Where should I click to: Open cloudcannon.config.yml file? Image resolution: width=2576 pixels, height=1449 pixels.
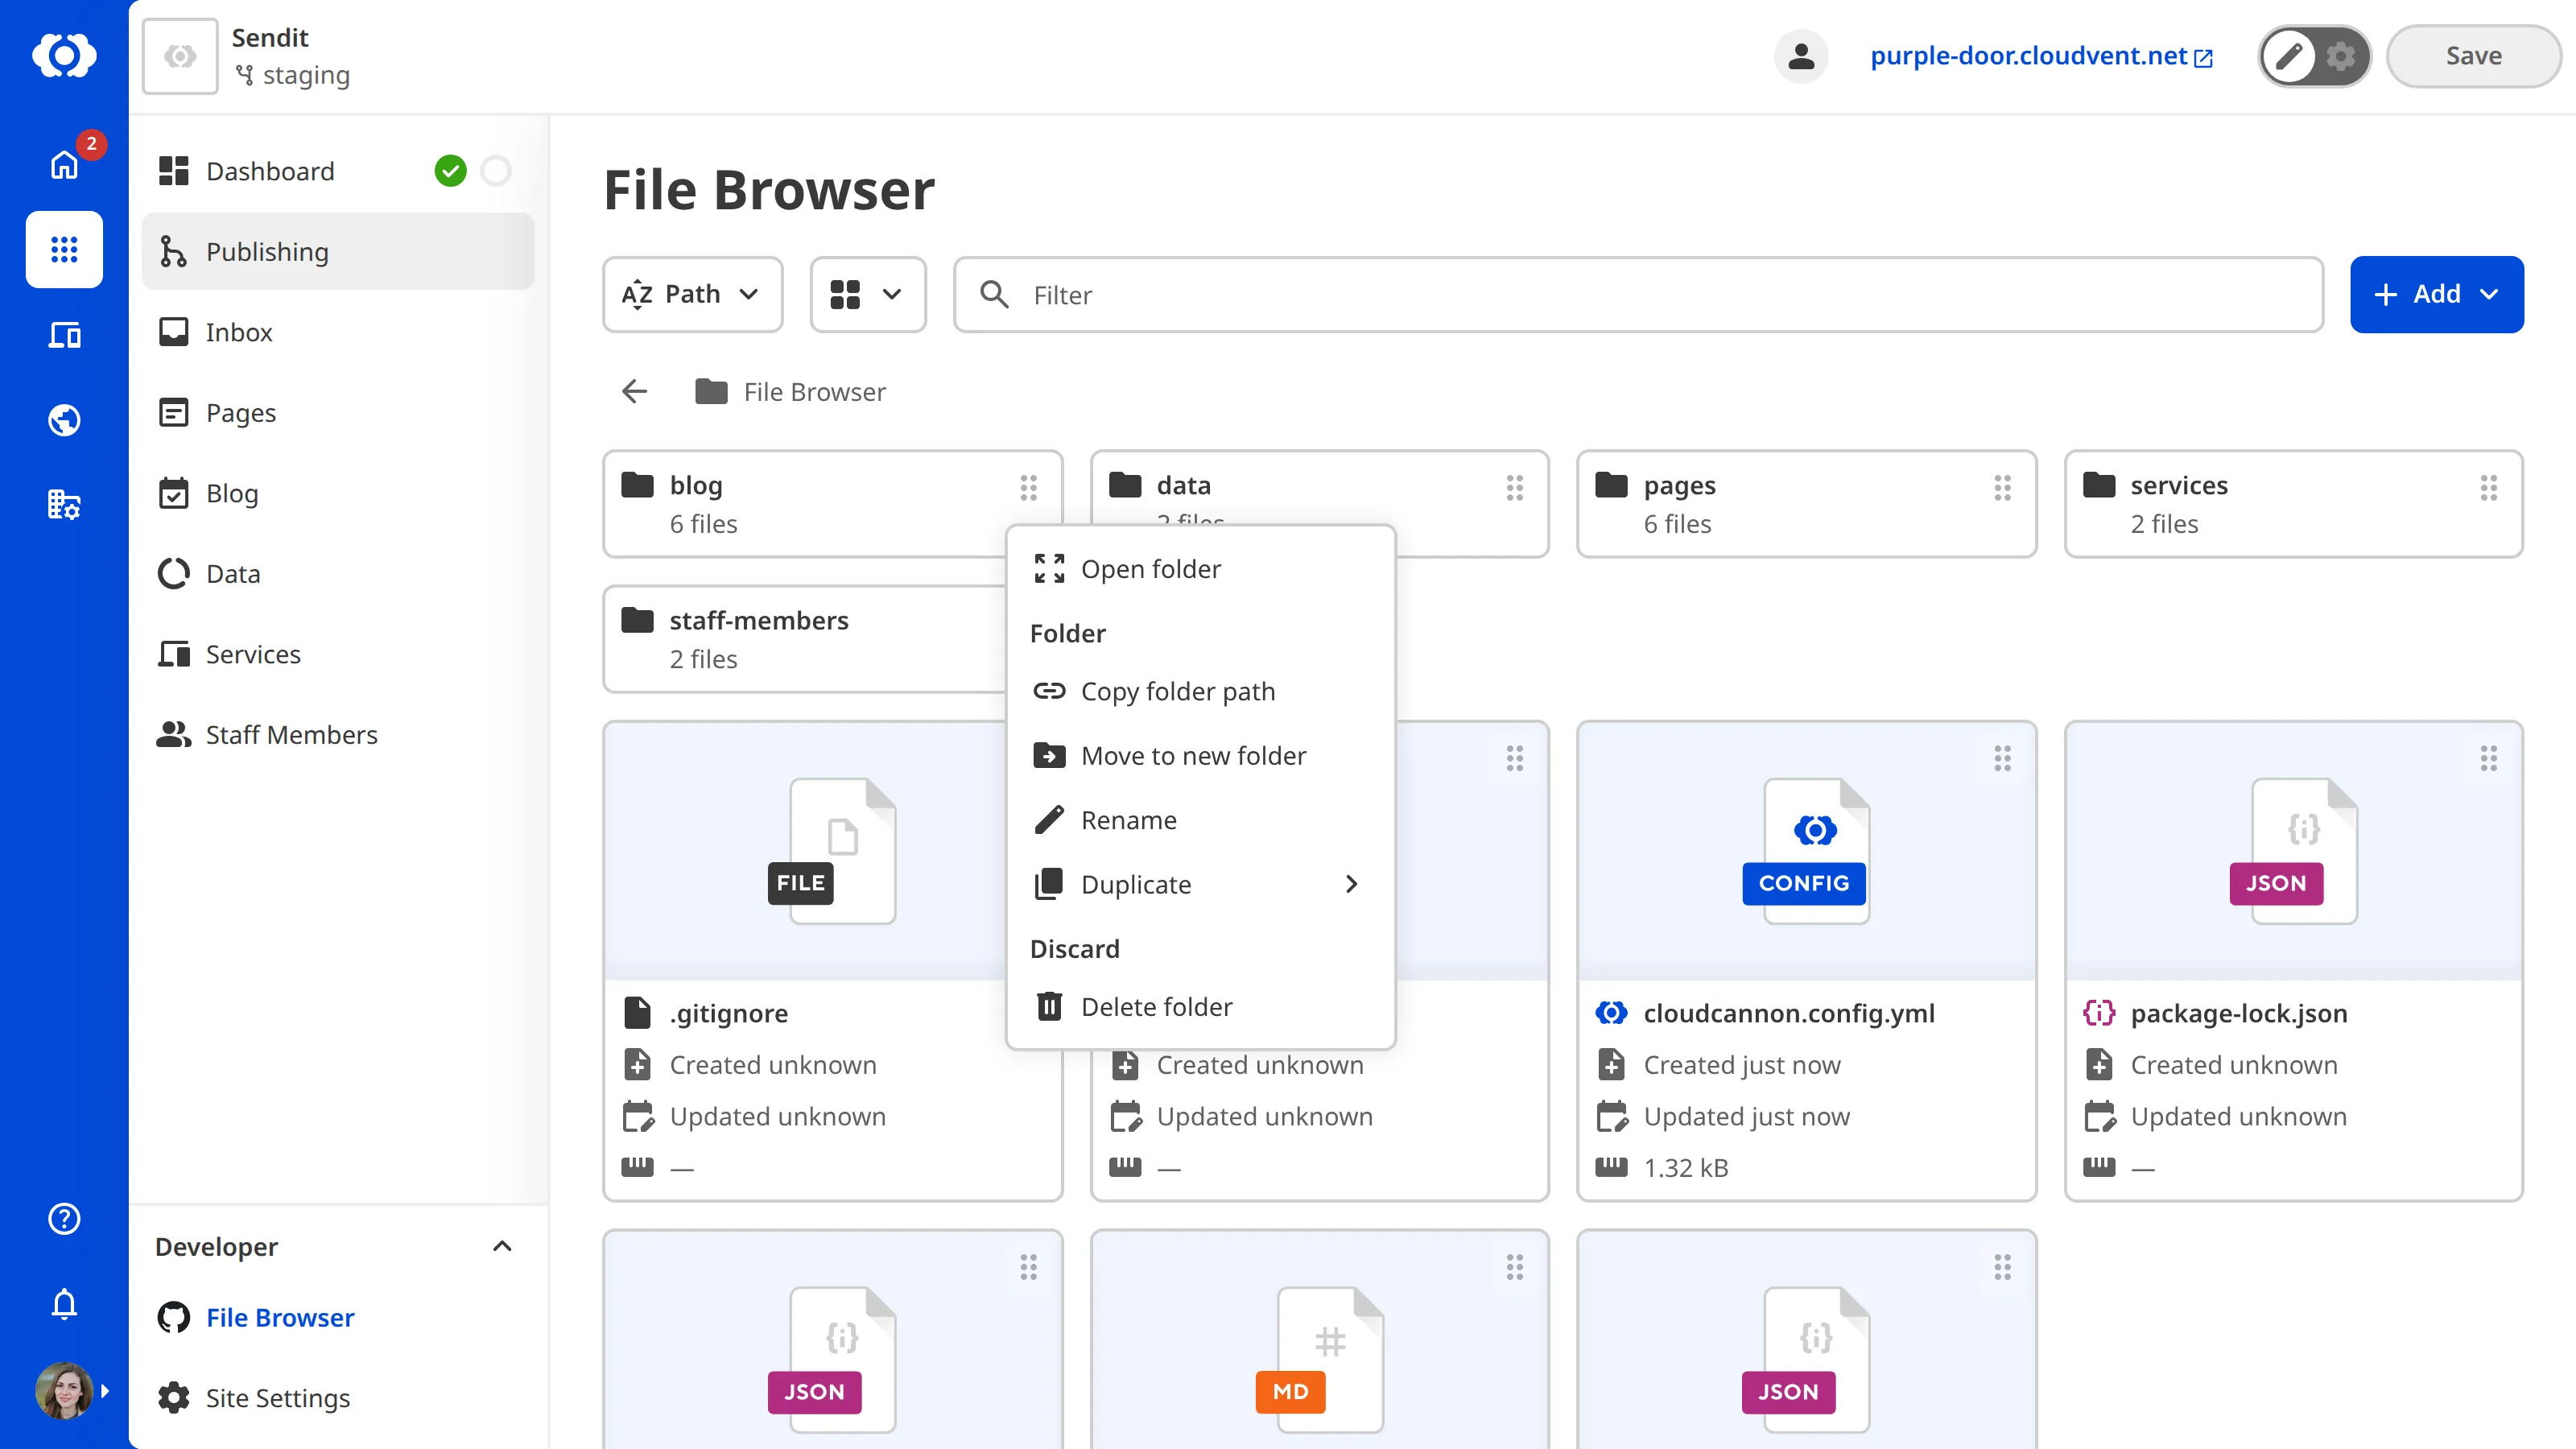tap(1788, 1013)
